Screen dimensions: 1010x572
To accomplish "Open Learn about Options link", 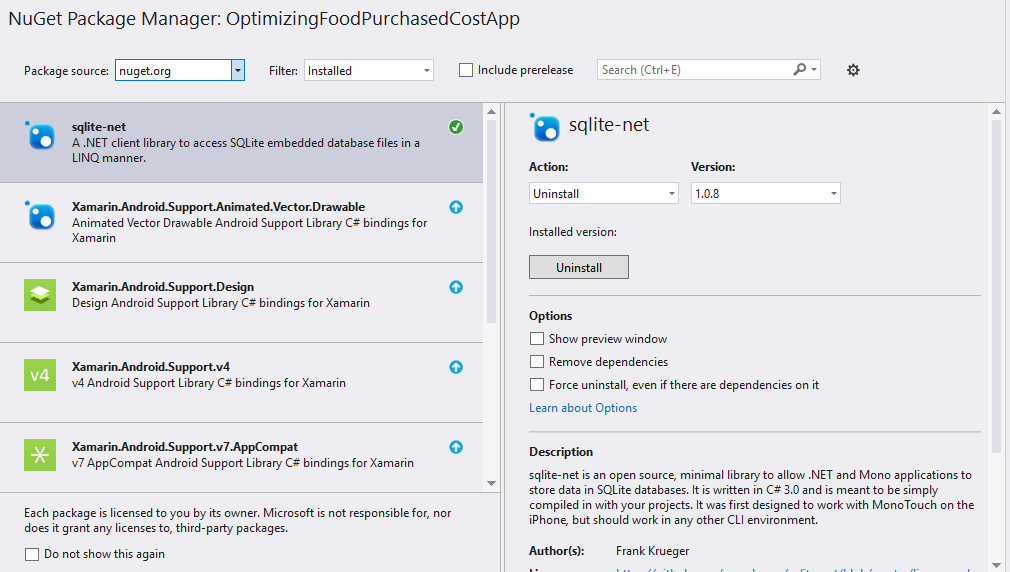I will [x=583, y=408].
